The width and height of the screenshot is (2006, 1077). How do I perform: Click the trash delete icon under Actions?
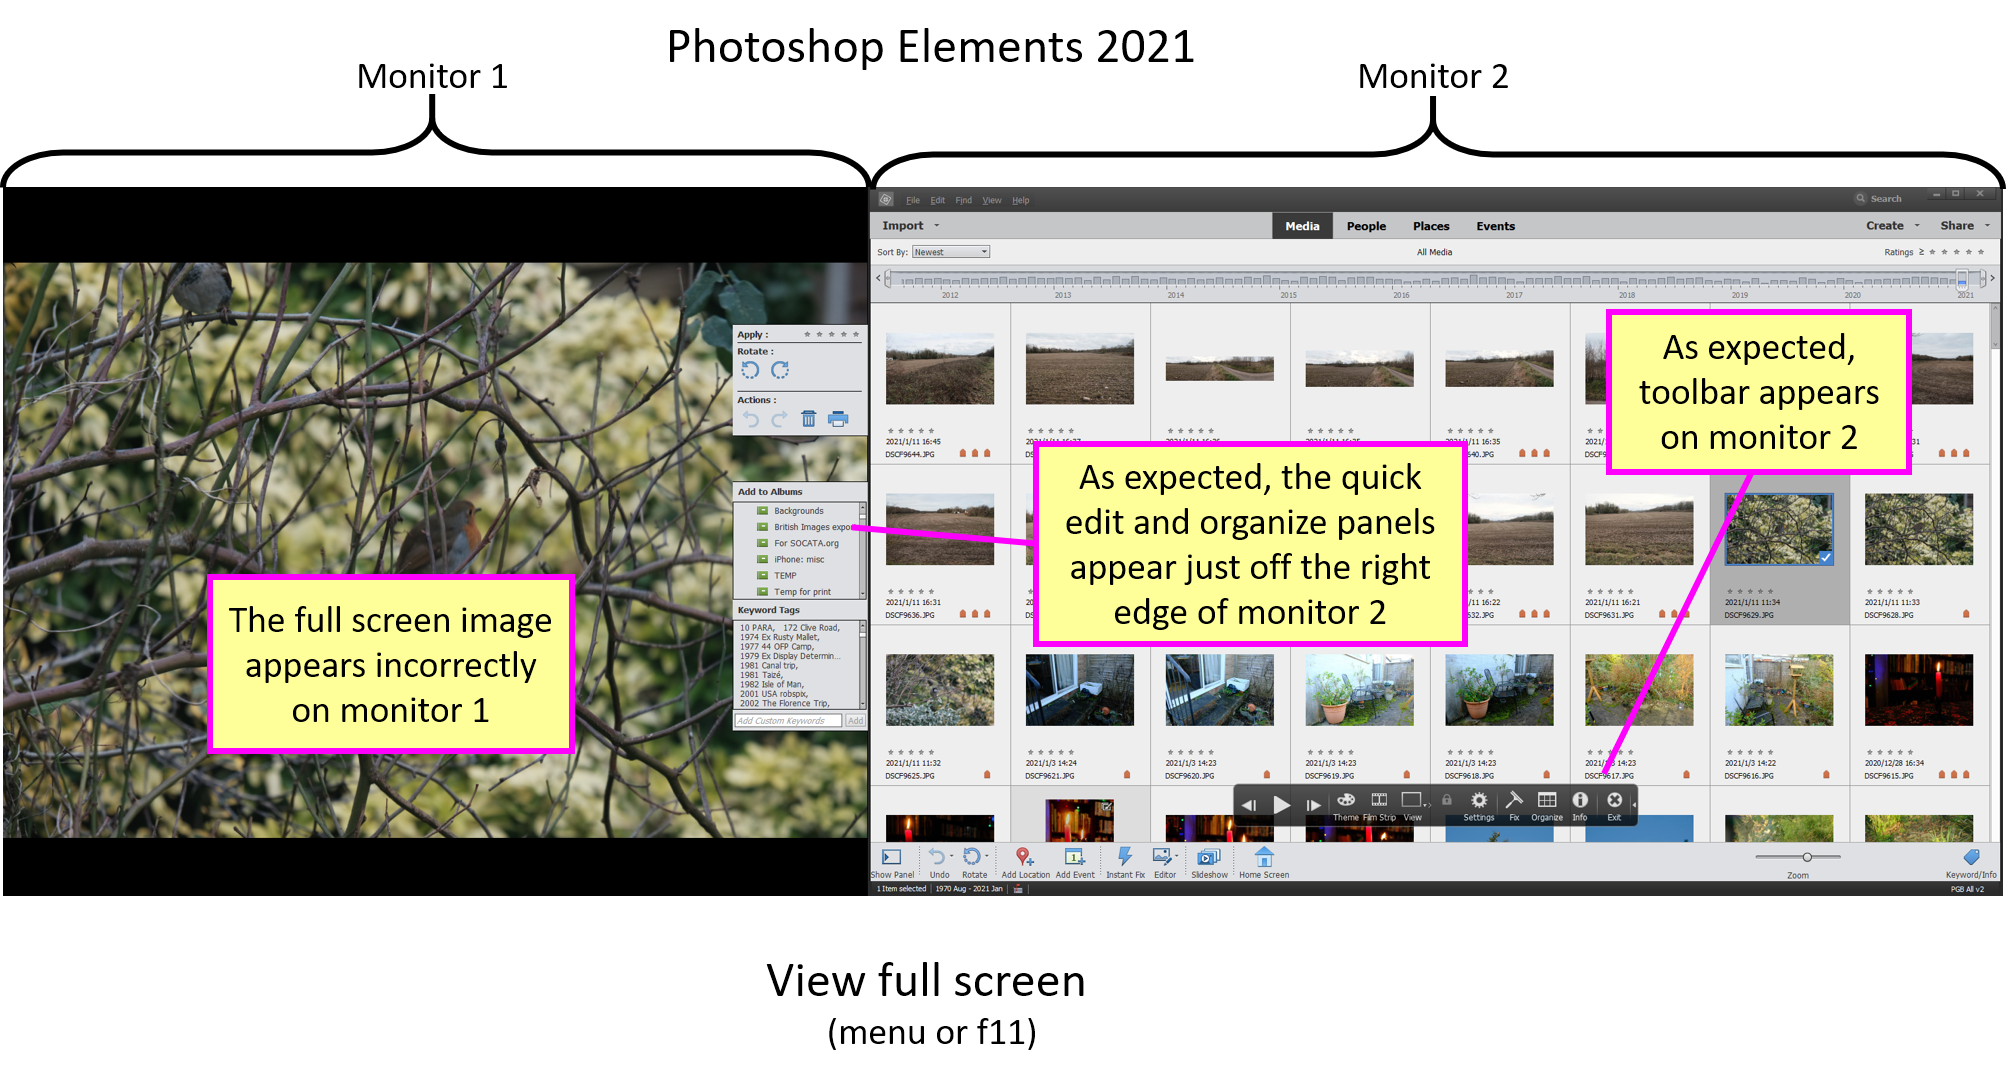tap(808, 419)
